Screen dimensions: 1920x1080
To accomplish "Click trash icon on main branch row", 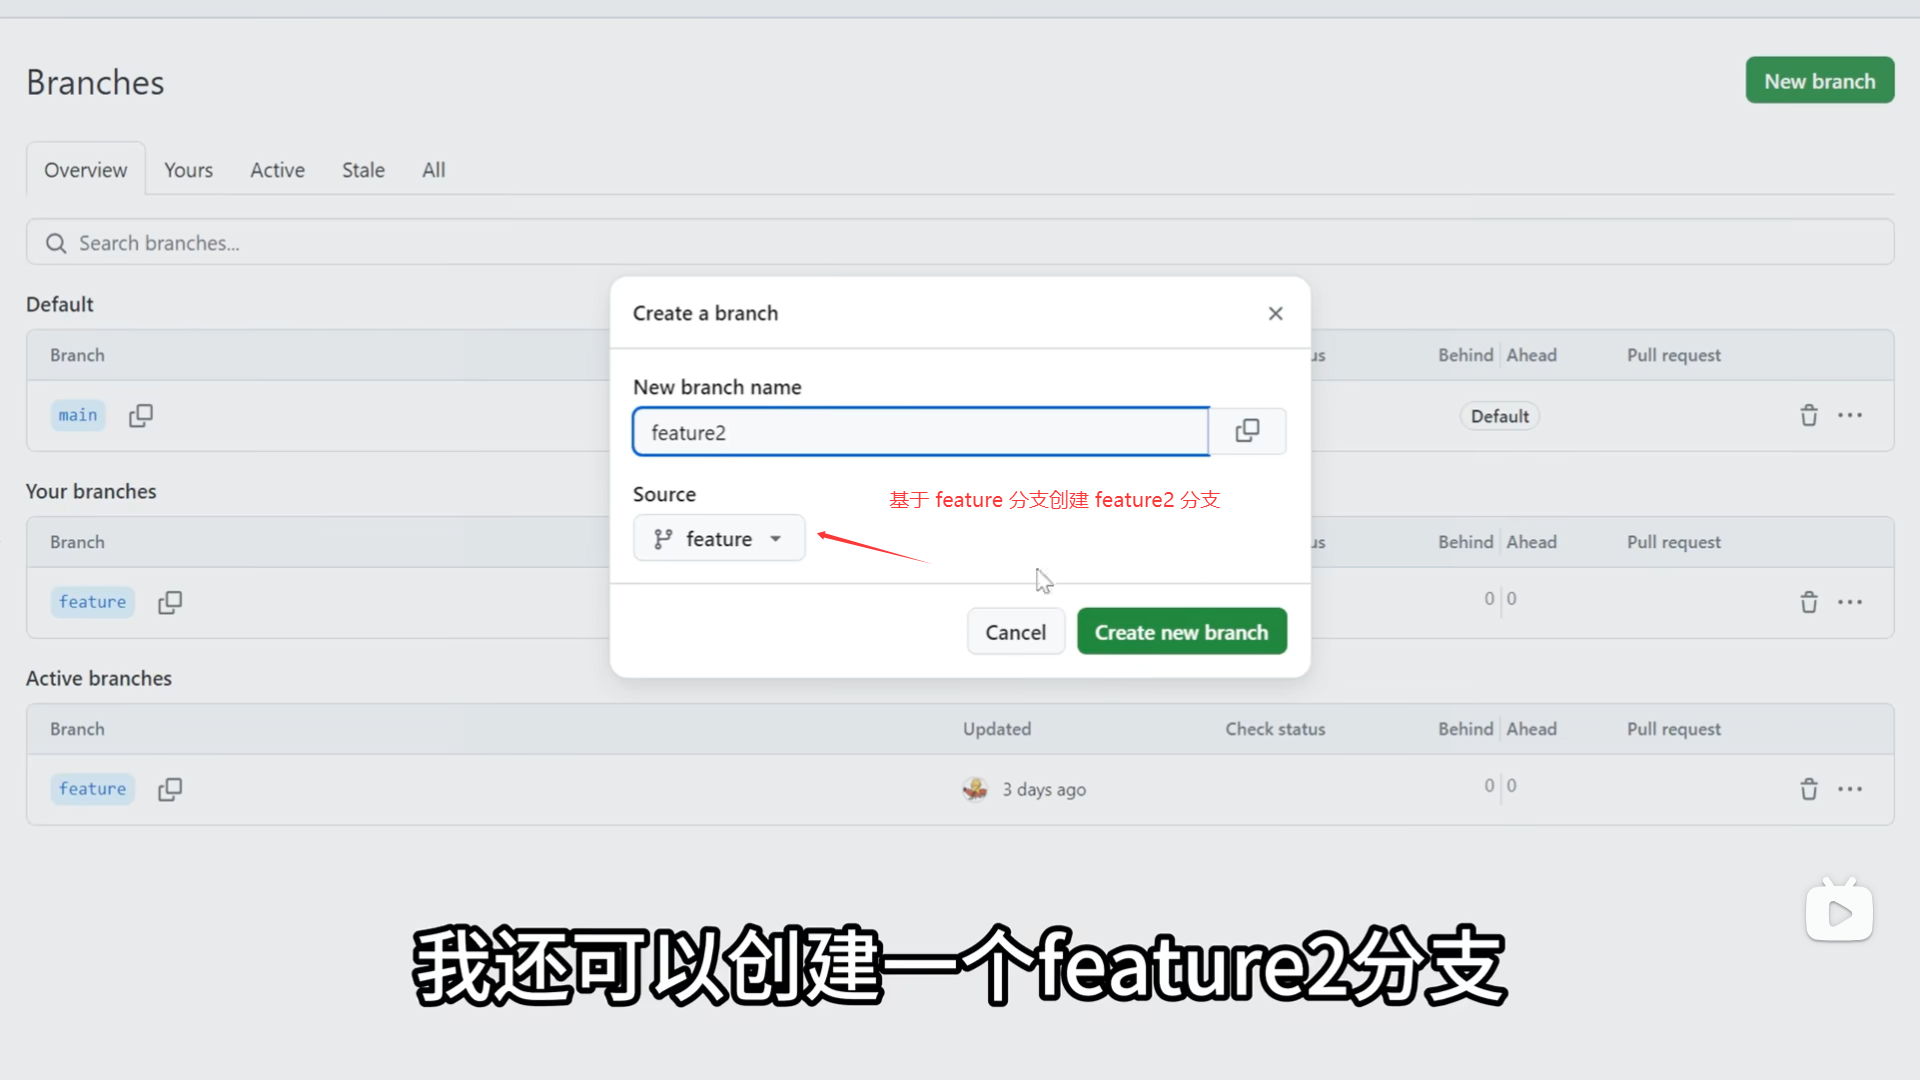I will [1809, 415].
